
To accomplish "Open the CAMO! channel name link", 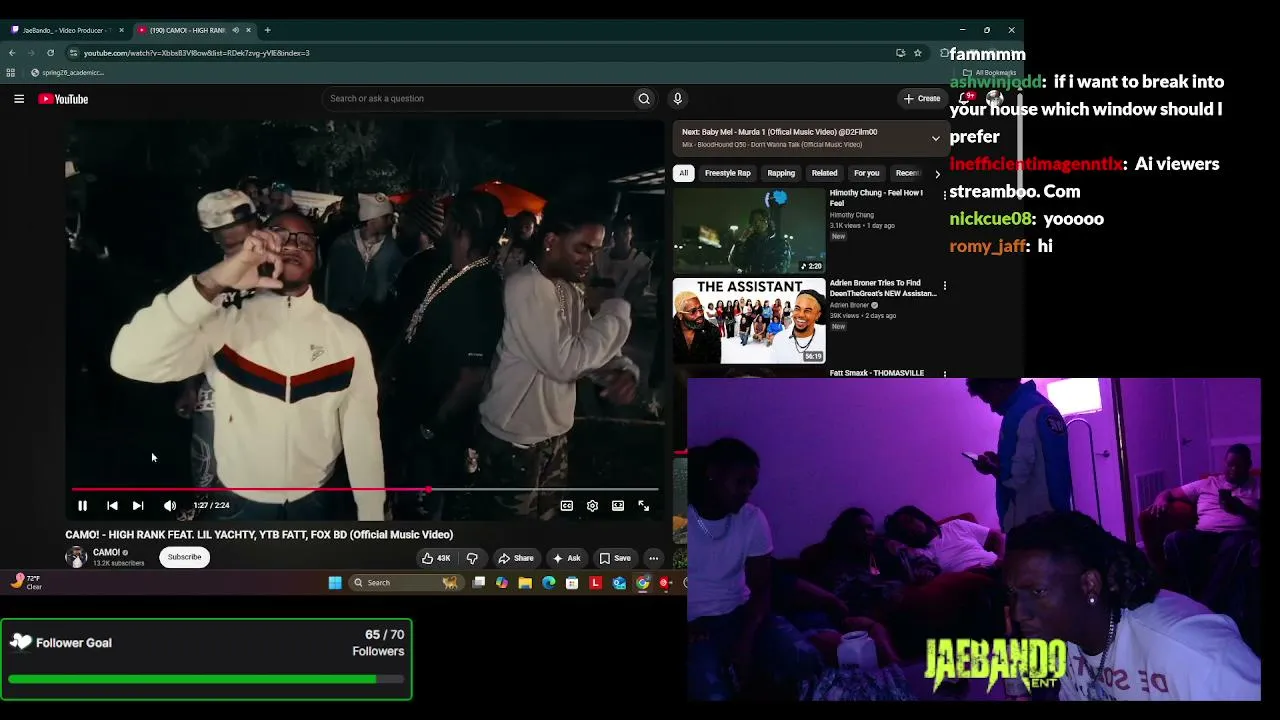I will pos(106,552).
